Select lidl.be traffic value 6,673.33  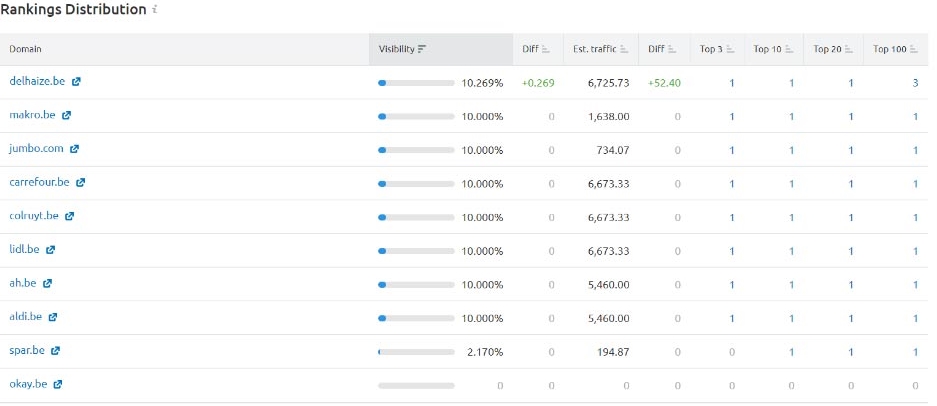tap(608, 251)
